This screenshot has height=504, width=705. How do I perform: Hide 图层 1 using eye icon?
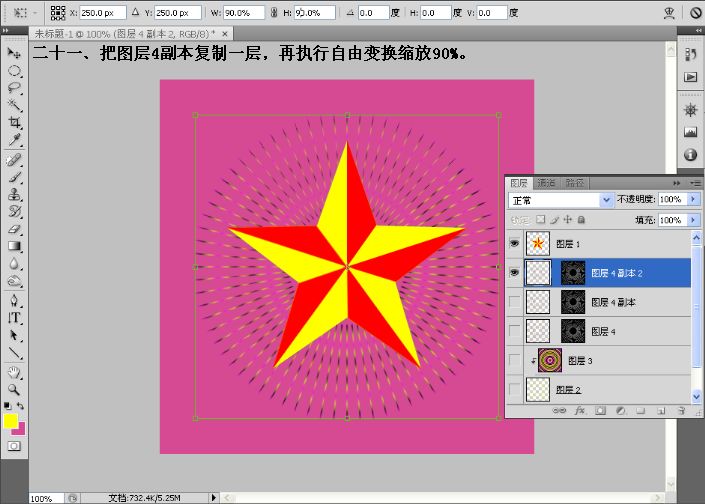[514, 243]
